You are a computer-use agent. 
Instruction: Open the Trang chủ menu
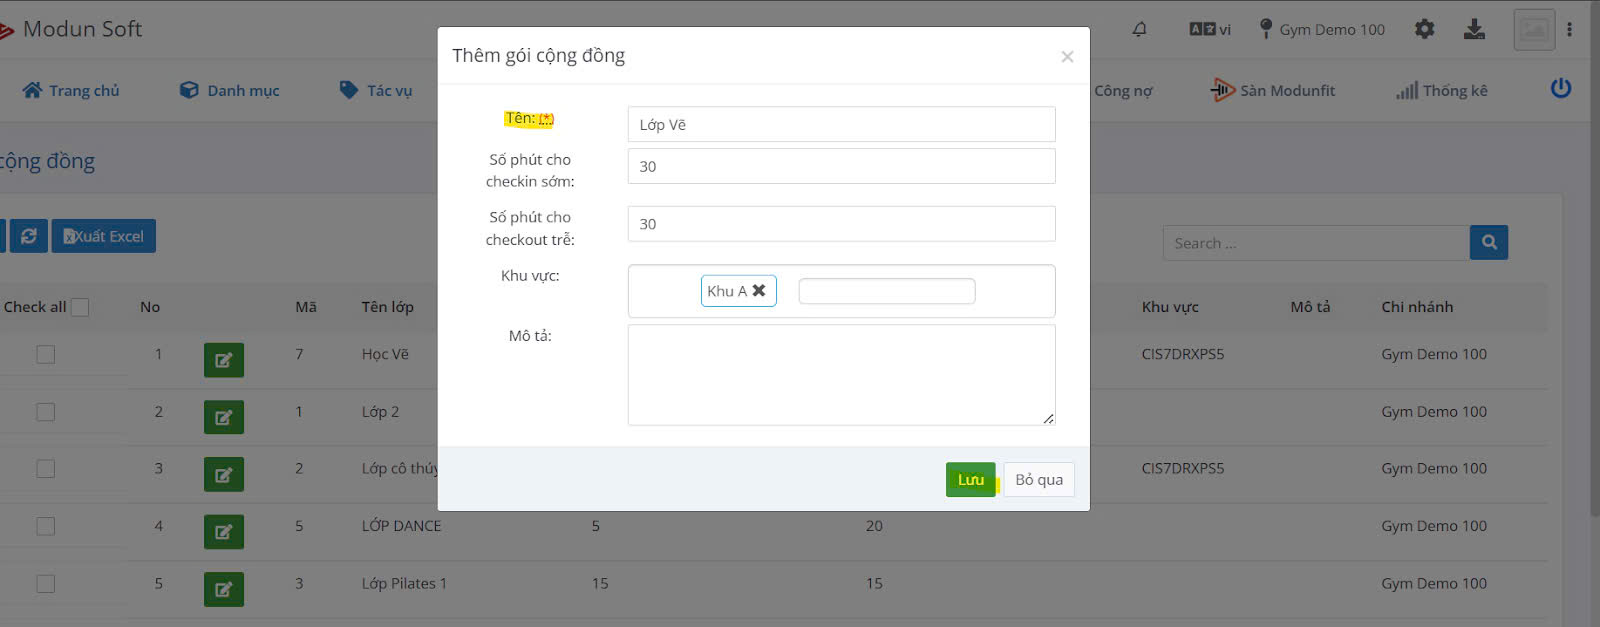pyautogui.click(x=71, y=90)
